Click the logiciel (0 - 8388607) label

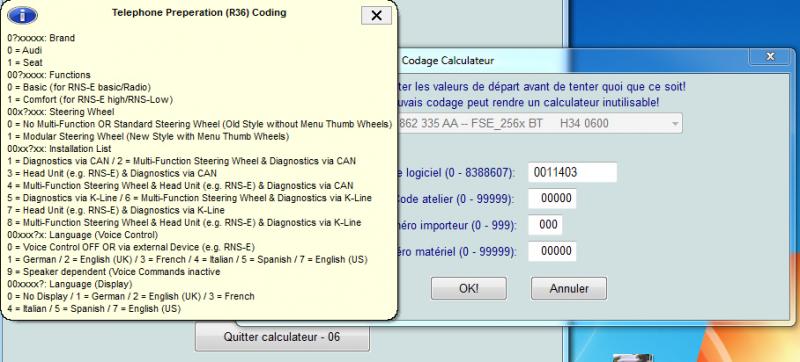457,173
